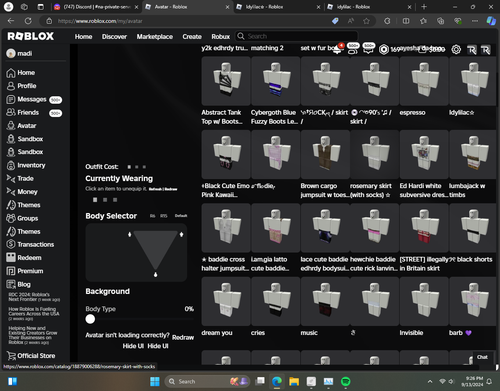500x391 pixels.
Task: Open the Windows Start menu
Action: click(155, 381)
